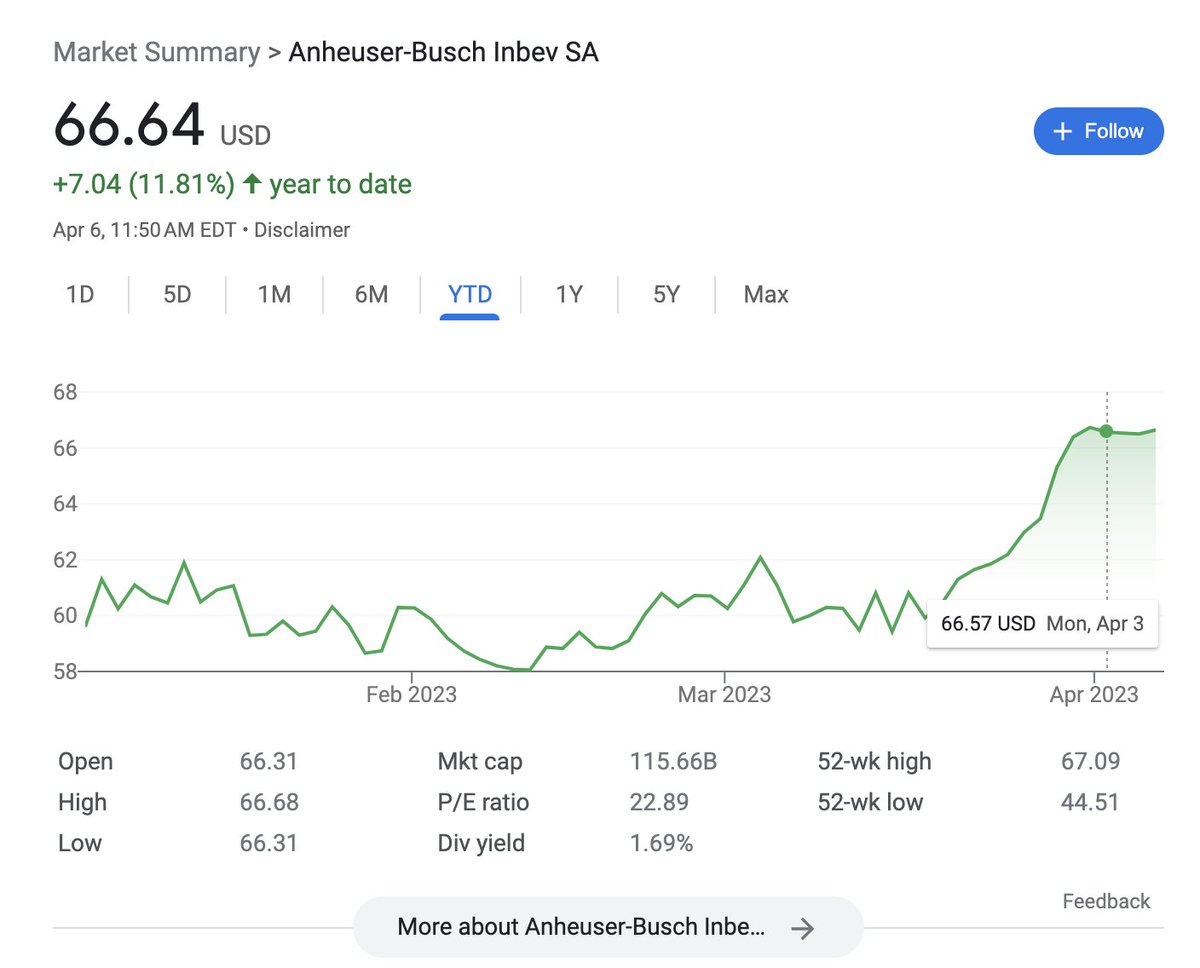Click the High value 66.68
This screenshot has height=968, width=1200.
[x=269, y=802]
